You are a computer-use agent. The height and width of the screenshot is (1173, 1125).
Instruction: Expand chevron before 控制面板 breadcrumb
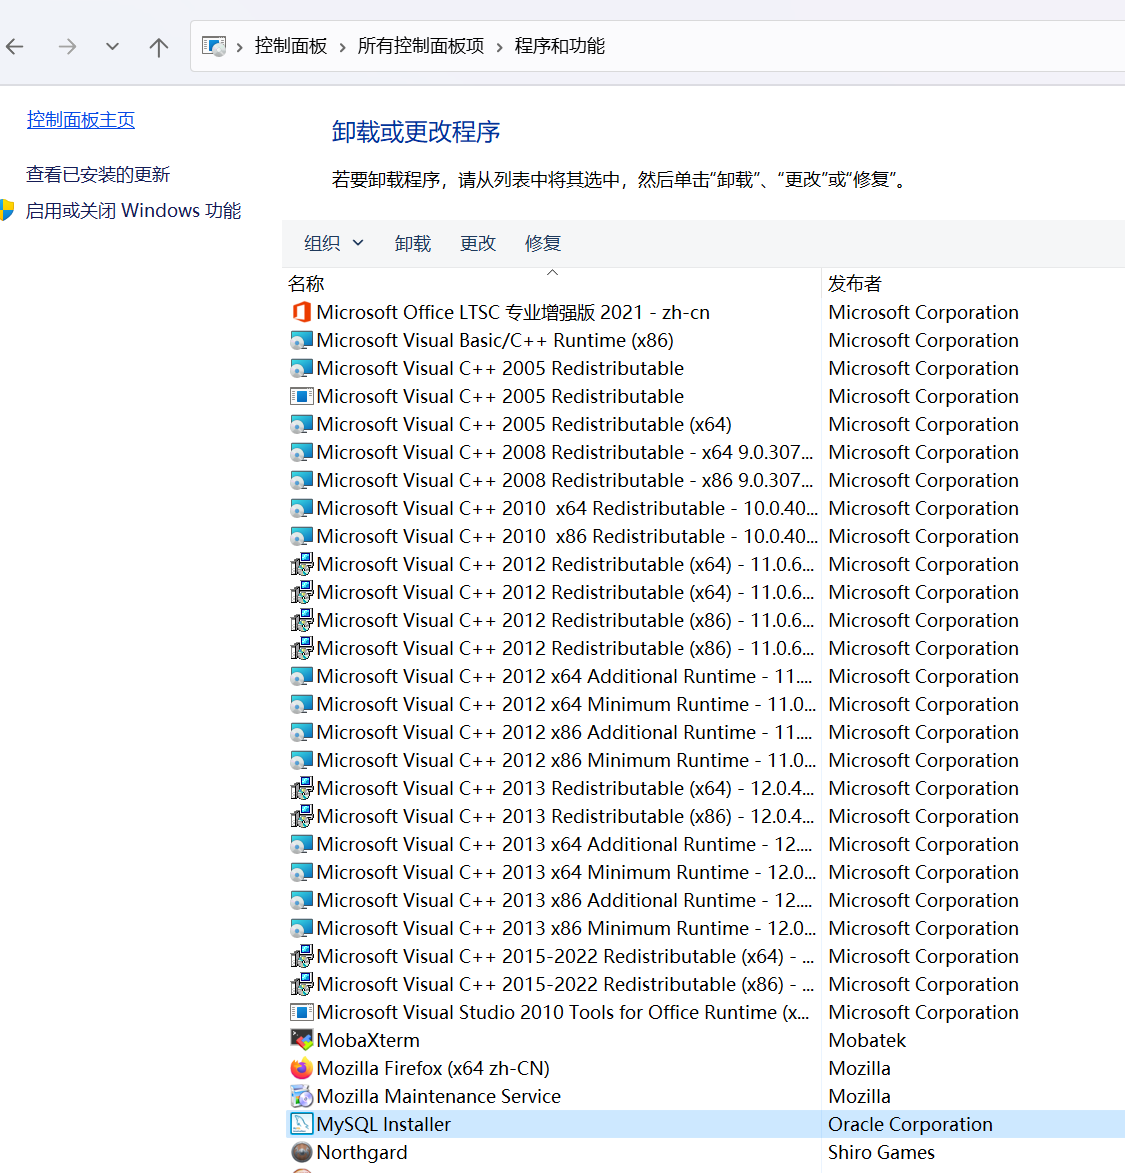[x=239, y=47]
